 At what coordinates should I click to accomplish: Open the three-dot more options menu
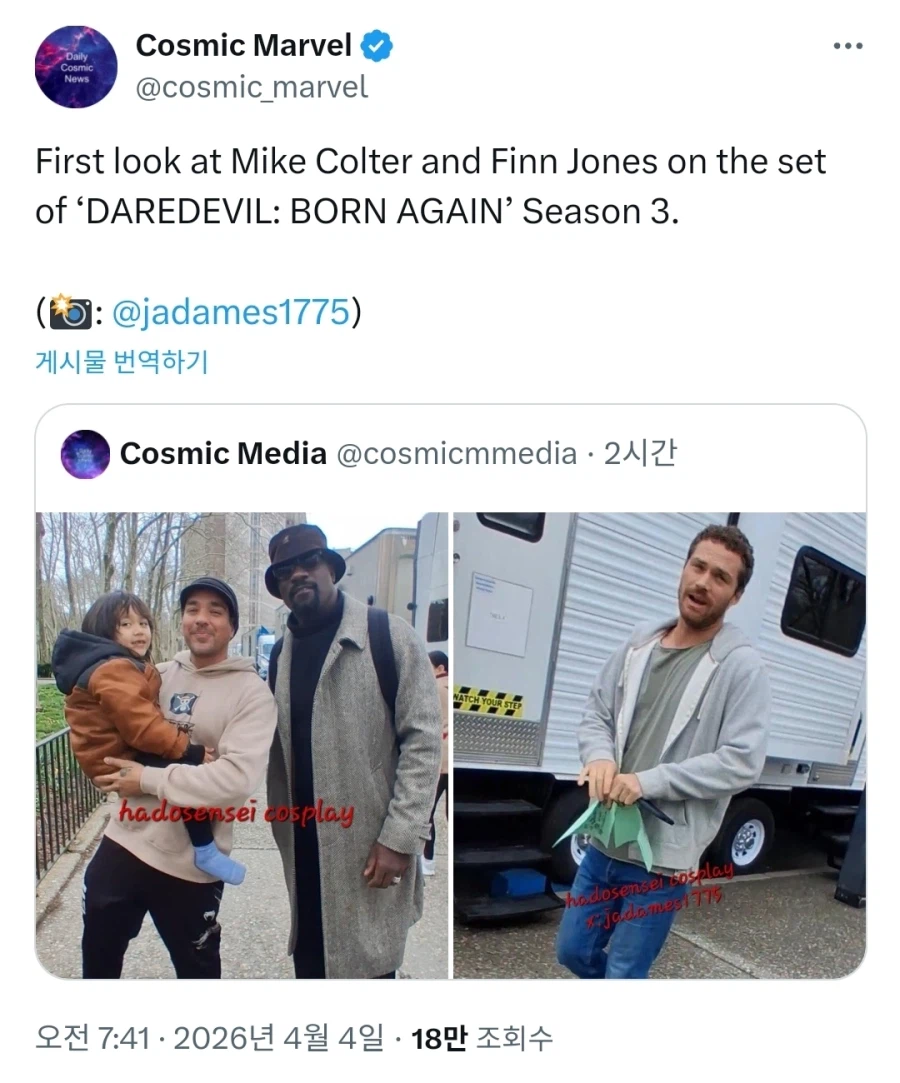tap(848, 46)
